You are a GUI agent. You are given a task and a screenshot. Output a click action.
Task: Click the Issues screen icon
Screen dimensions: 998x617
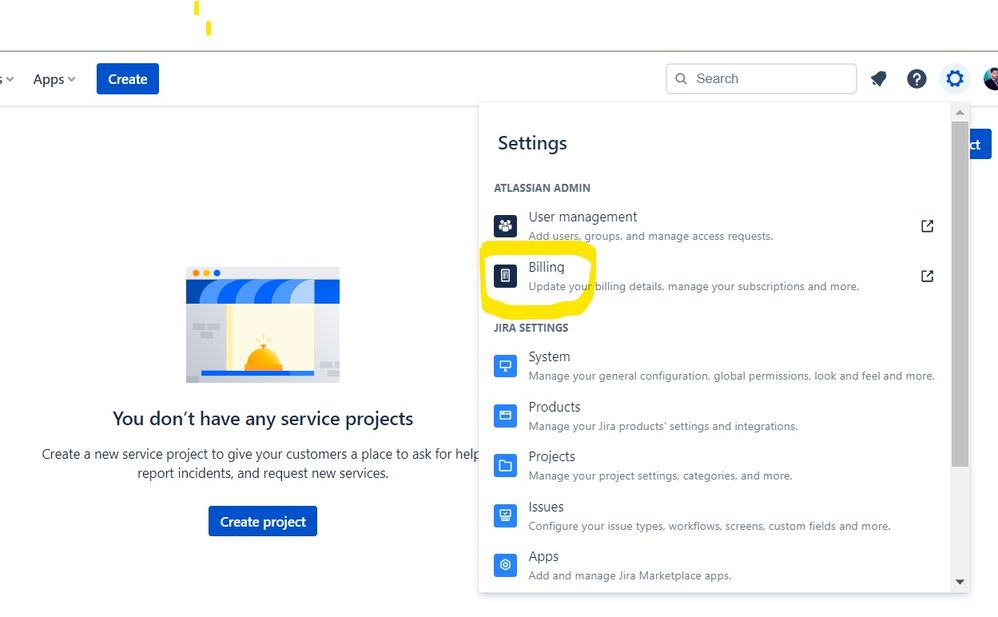[505, 515]
